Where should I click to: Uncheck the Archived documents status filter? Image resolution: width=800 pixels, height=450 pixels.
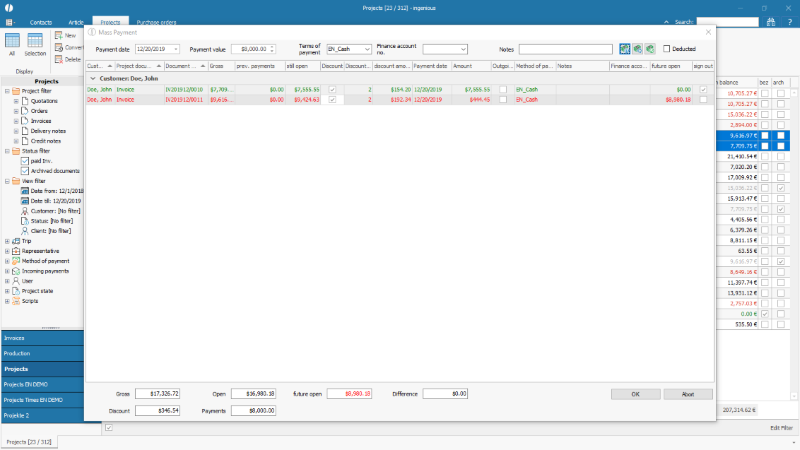(x=24, y=171)
